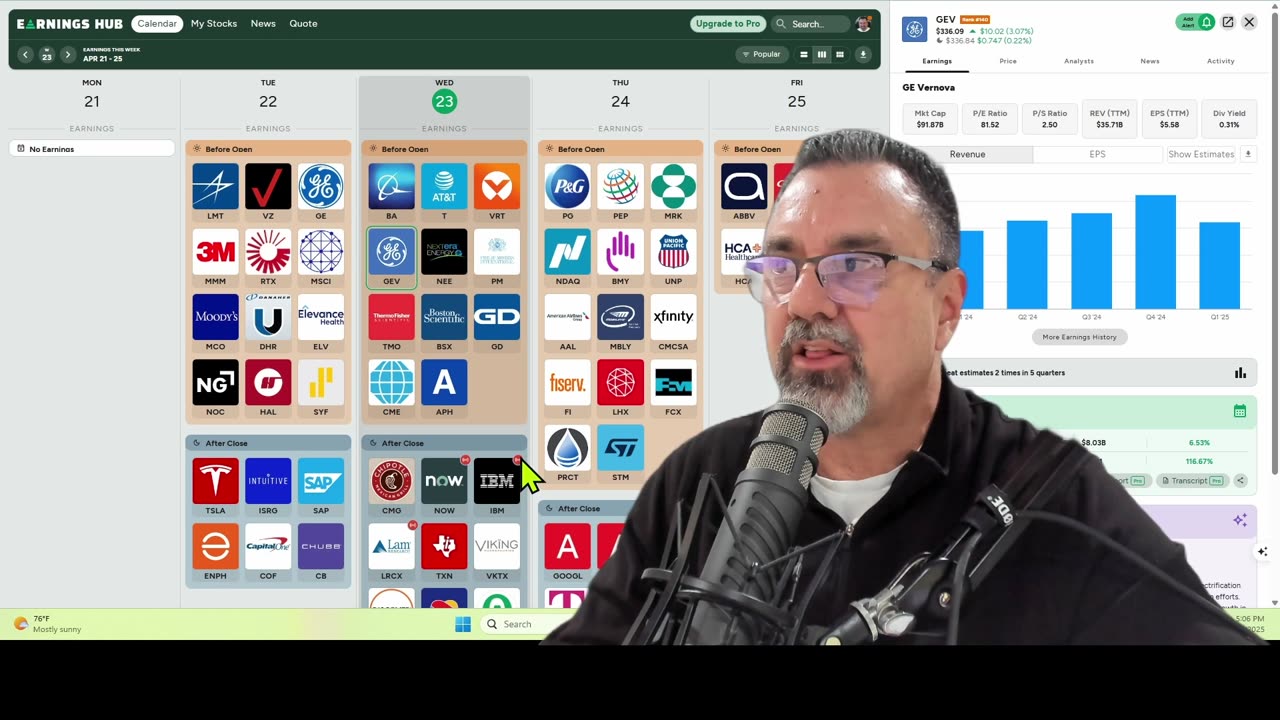Screen dimensions: 1280x720
Task: Open the 3M MMM earnings tile
Action: click(215, 257)
